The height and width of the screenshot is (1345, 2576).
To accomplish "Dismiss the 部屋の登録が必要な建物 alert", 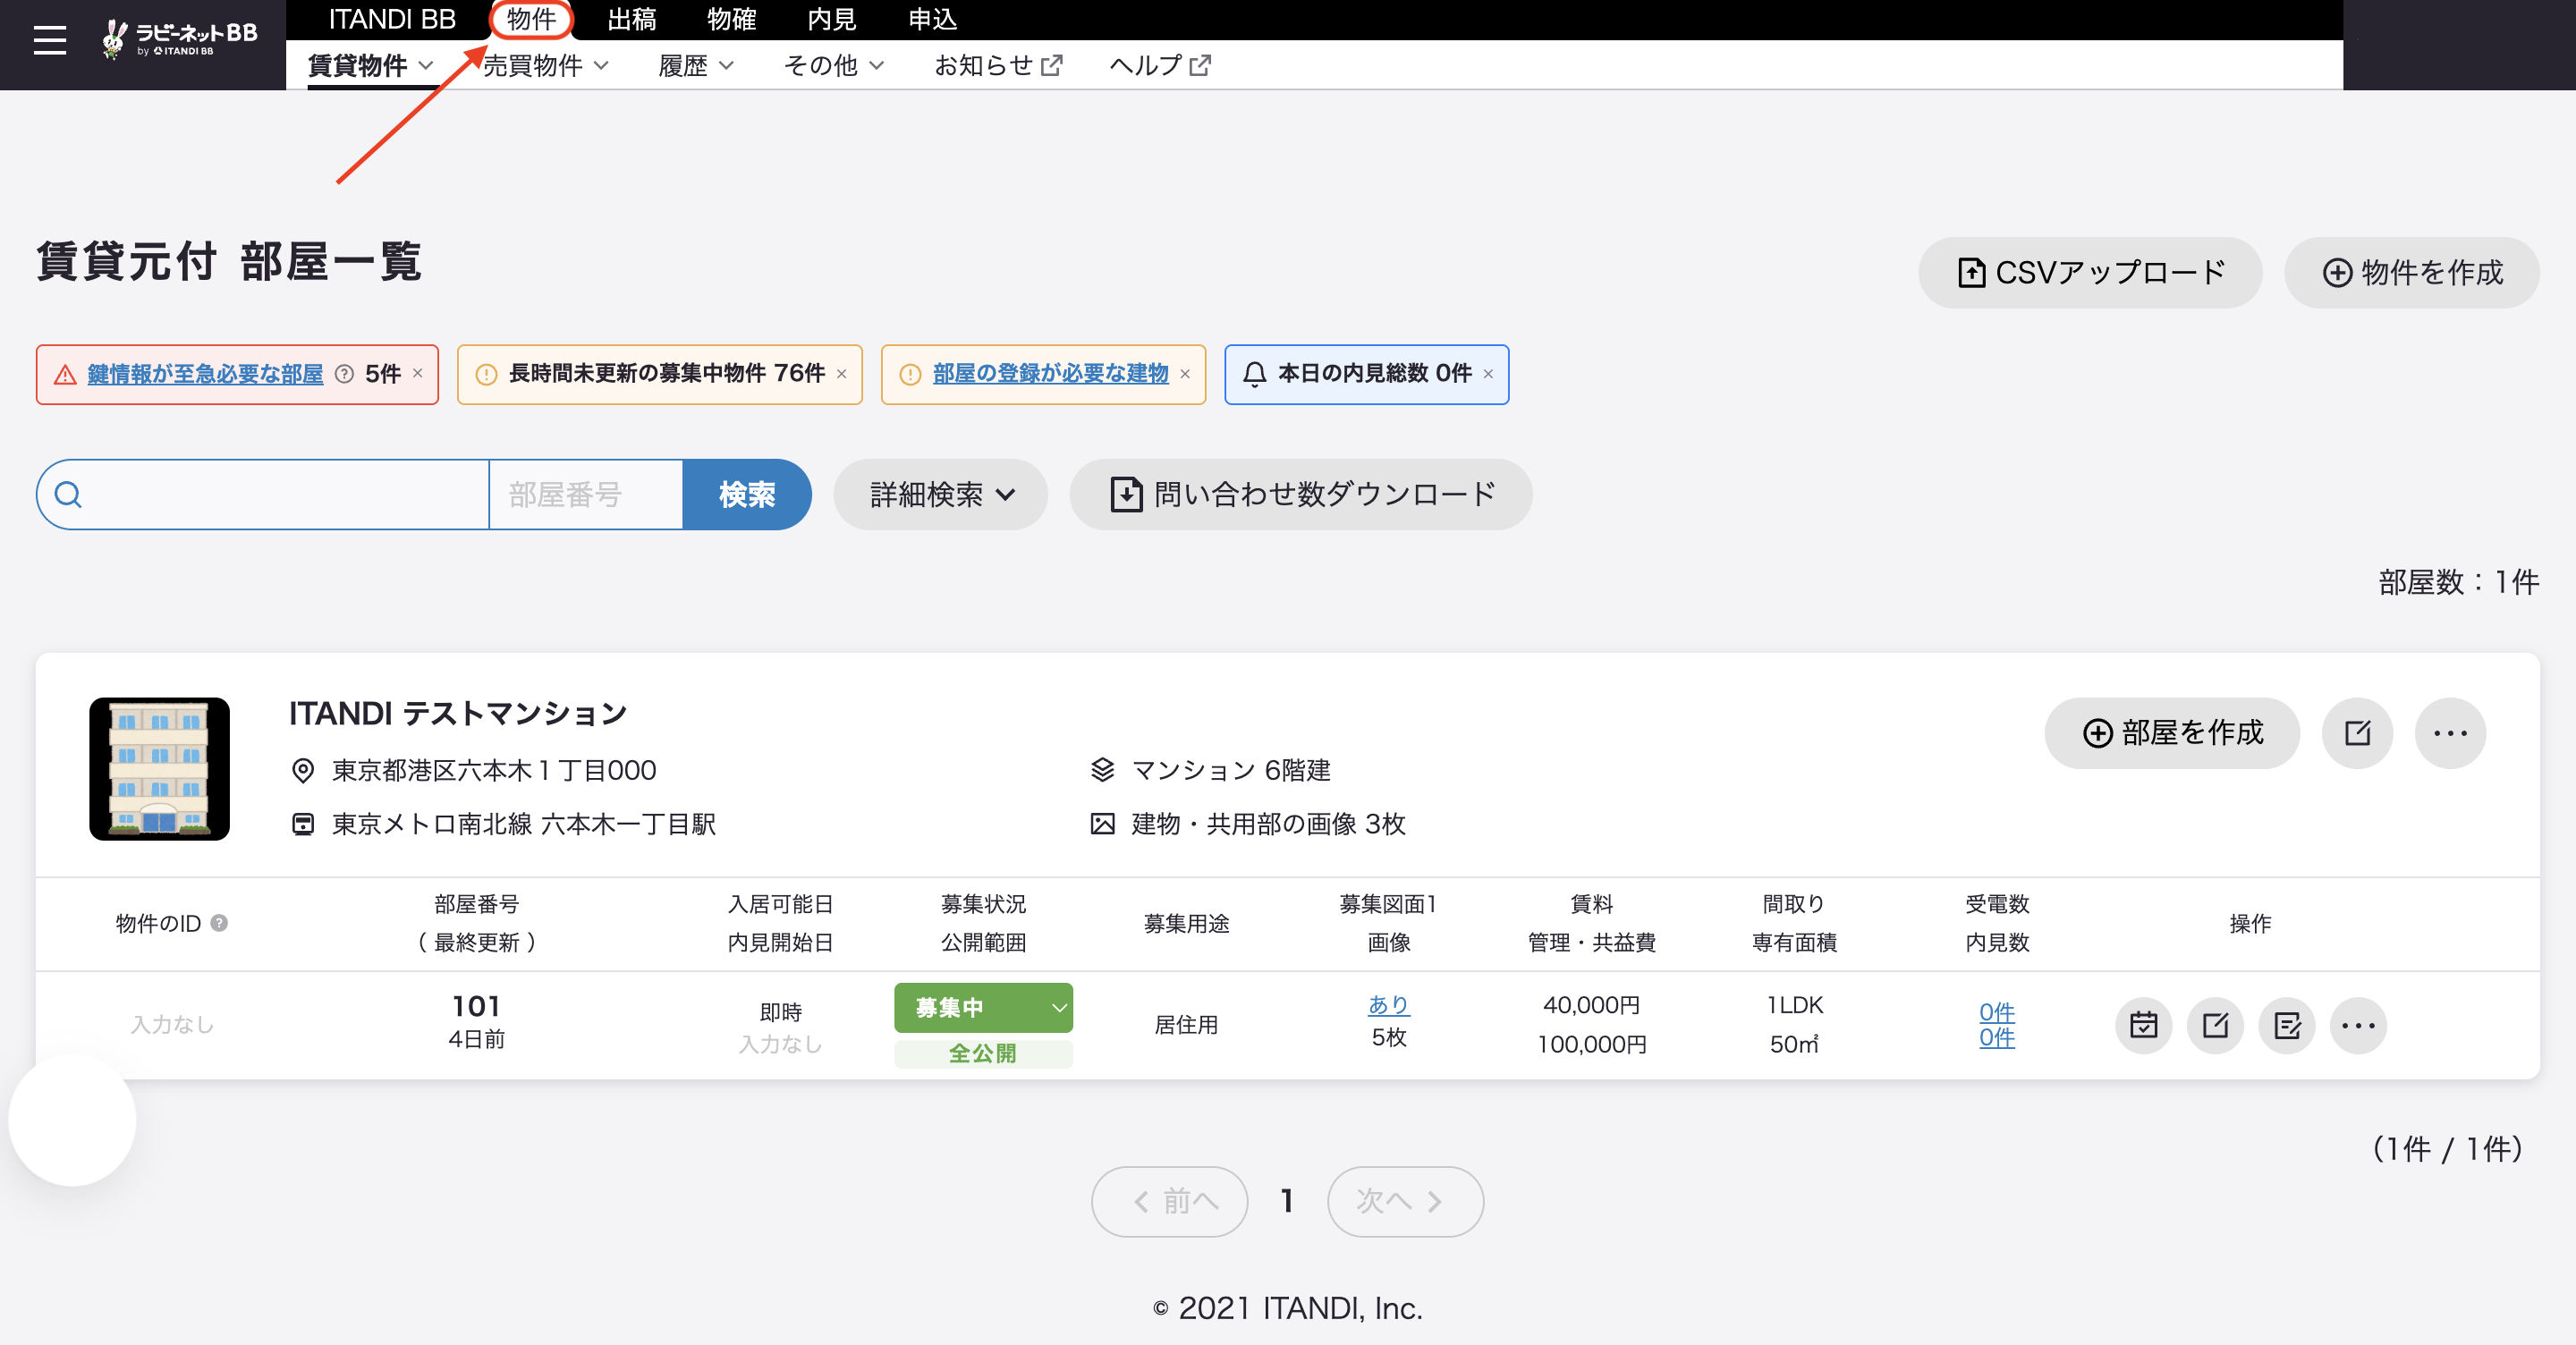I will (1185, 374).
